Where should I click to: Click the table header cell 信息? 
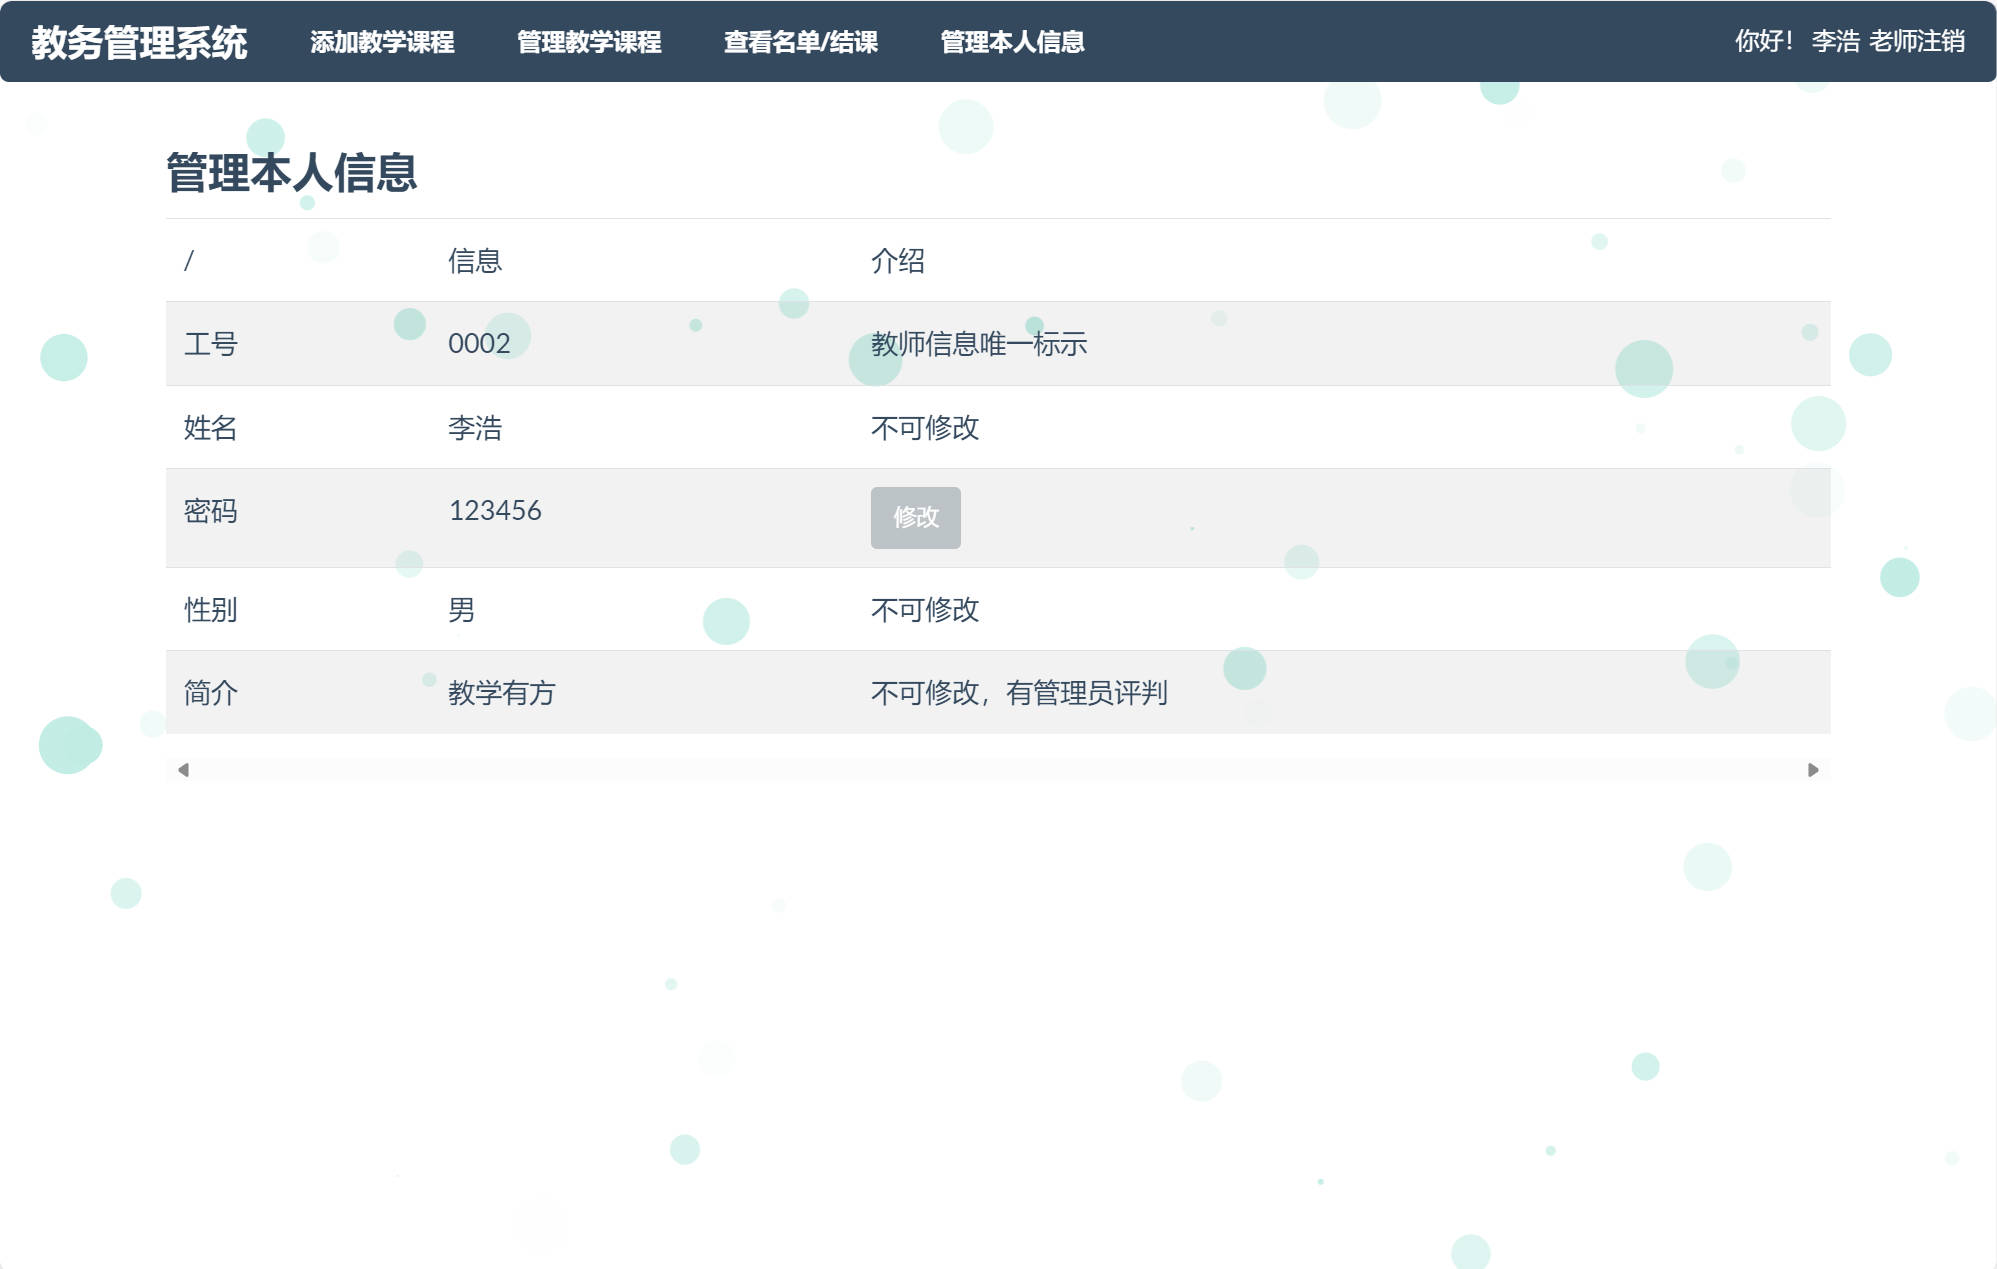tap(475, 261)
